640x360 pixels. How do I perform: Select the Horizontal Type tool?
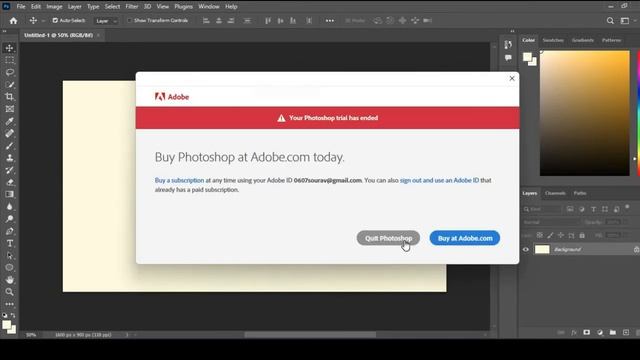(x=9, y=243)
